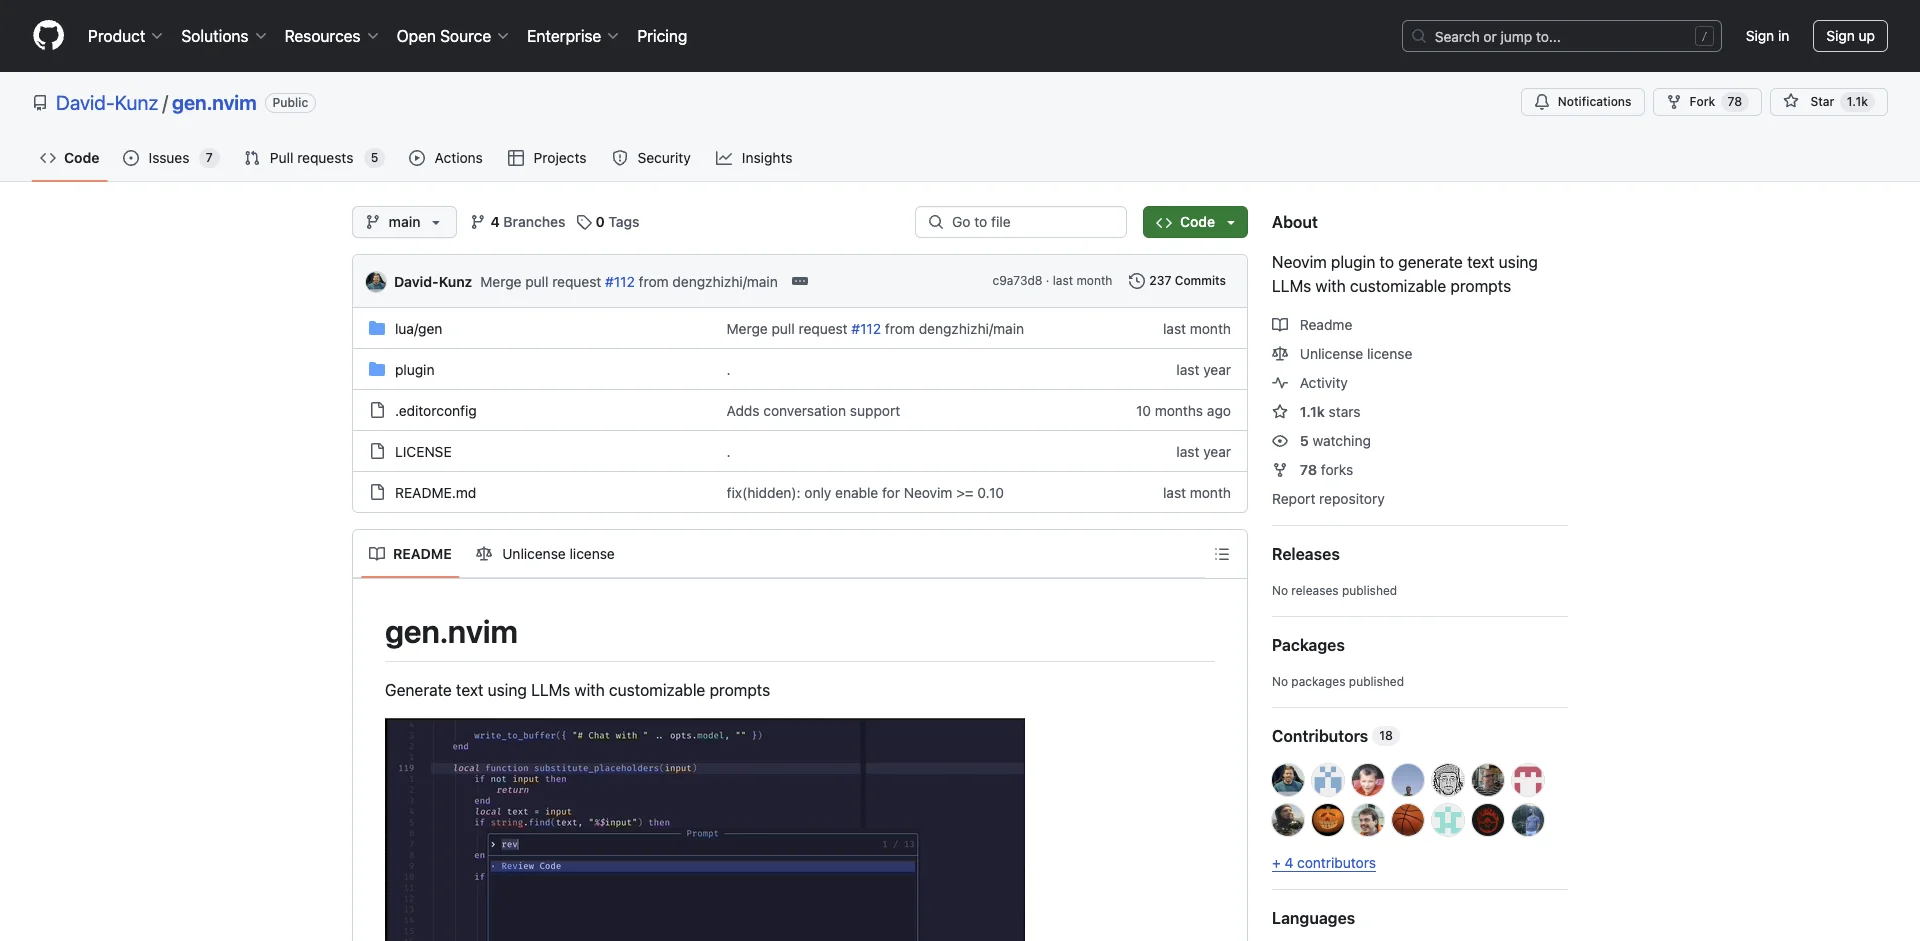Select the Unlicense license tab

[545, 554]
